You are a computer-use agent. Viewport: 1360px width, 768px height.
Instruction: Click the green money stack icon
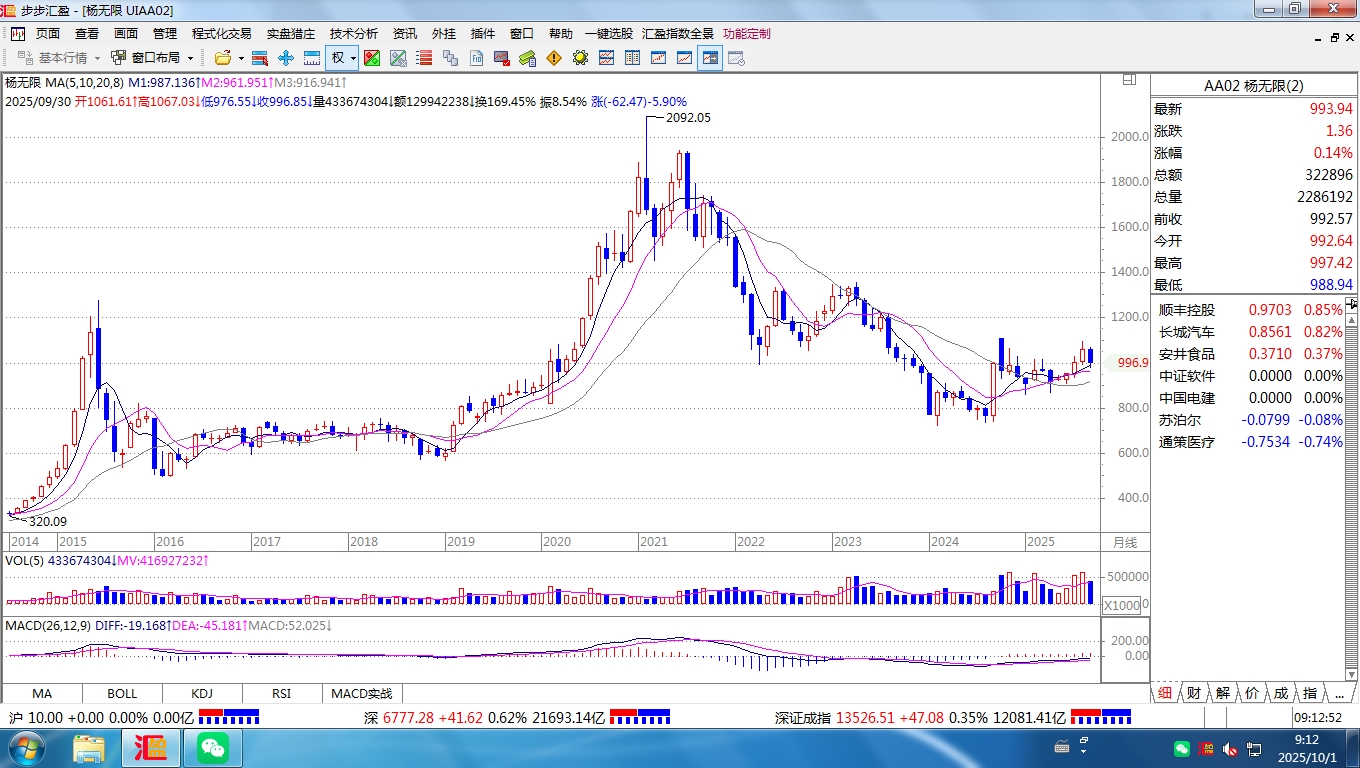[x=528, y=58]
